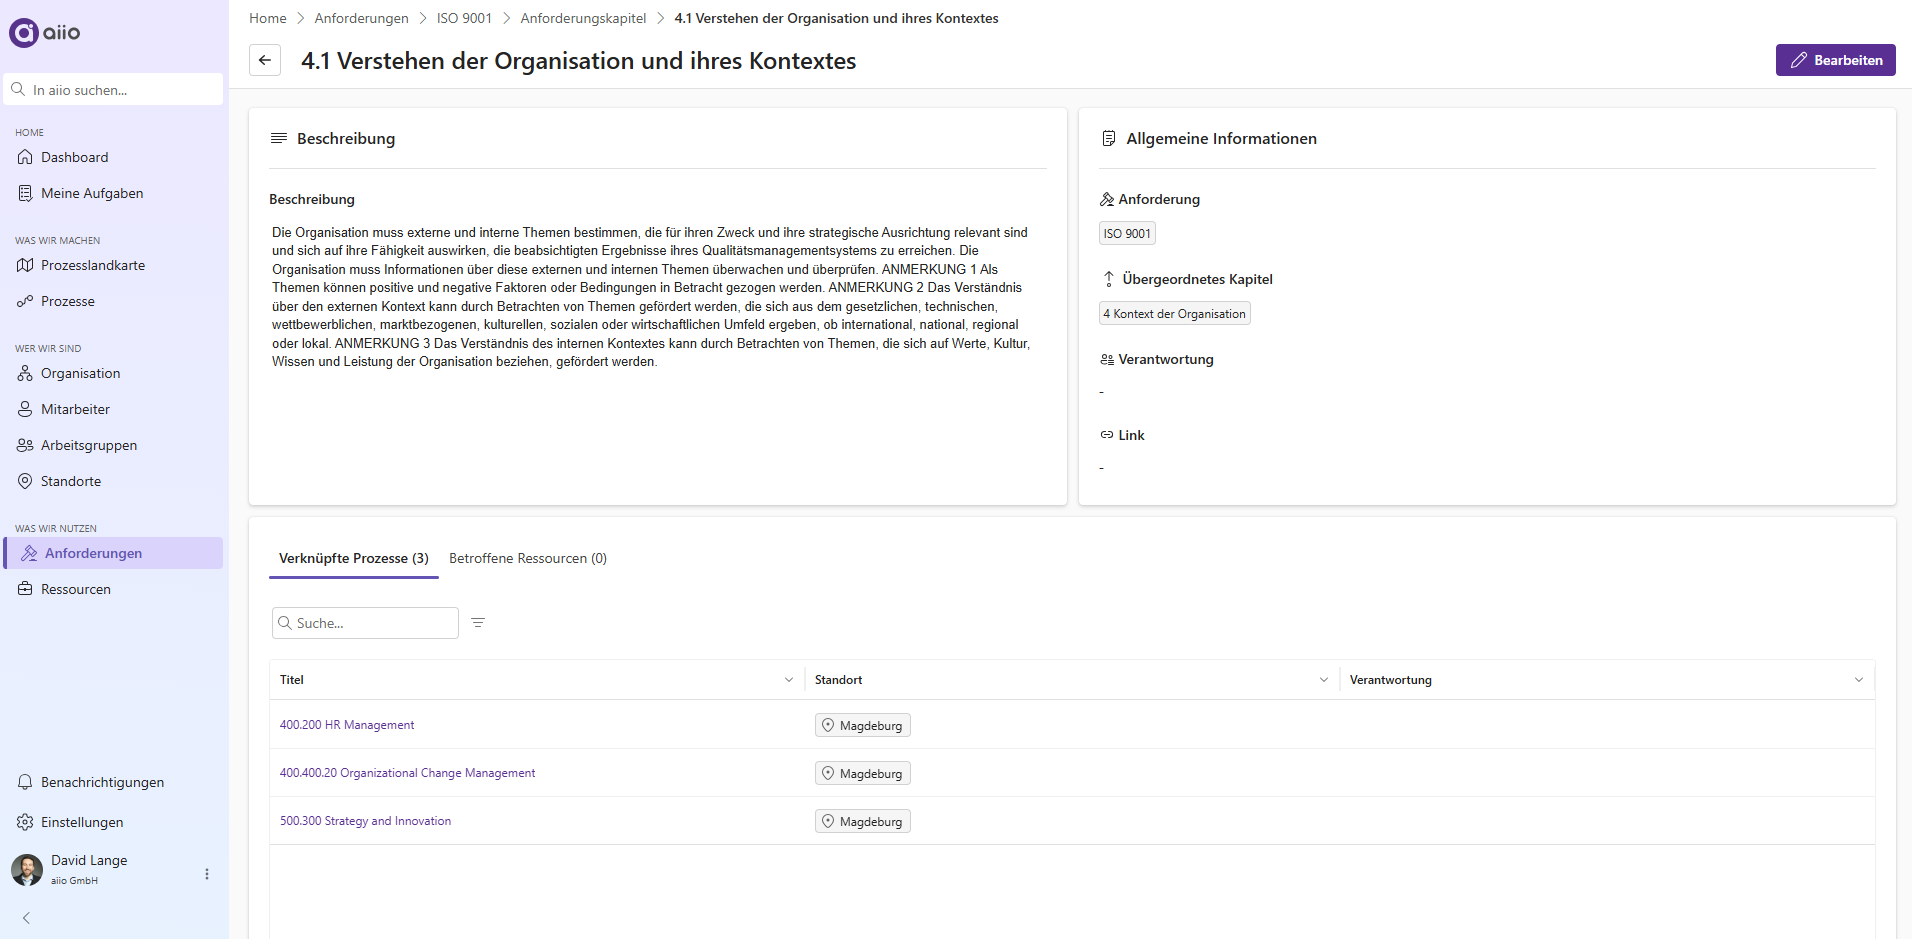
Task: Open the 400.200 HR Management process link
Action: coord(347,725)
